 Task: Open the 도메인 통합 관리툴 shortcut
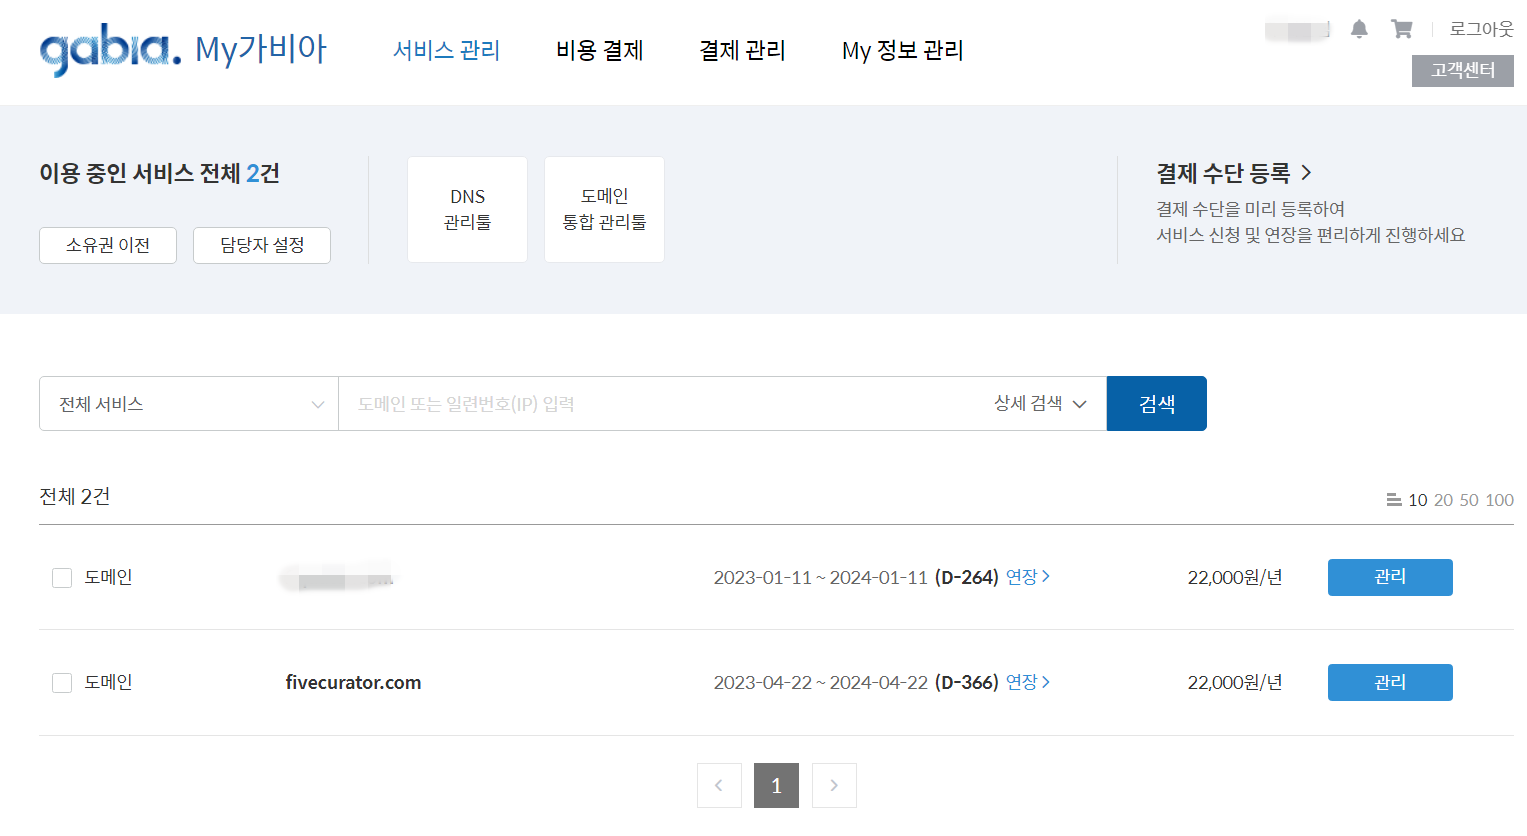click(604, 208)
